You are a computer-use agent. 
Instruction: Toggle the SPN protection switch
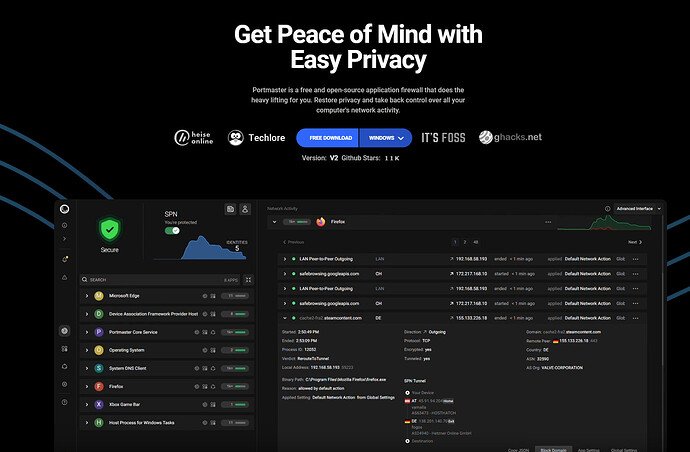click(x=173, y=231)
